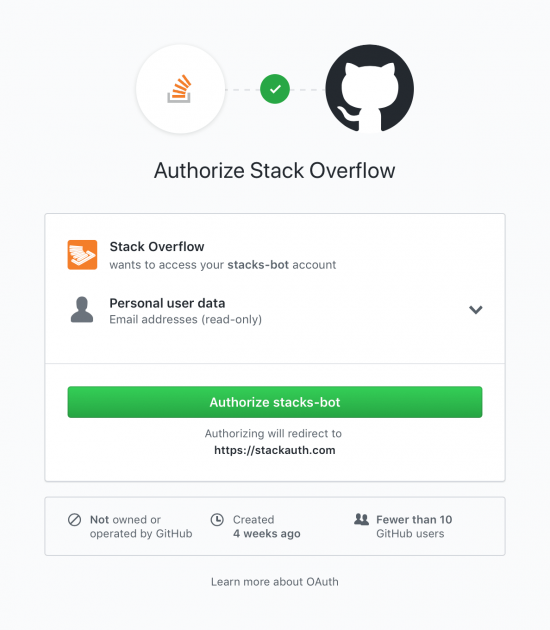
Task: Click the Authorize Stack Overflow heading
Action: coord(275,170)
